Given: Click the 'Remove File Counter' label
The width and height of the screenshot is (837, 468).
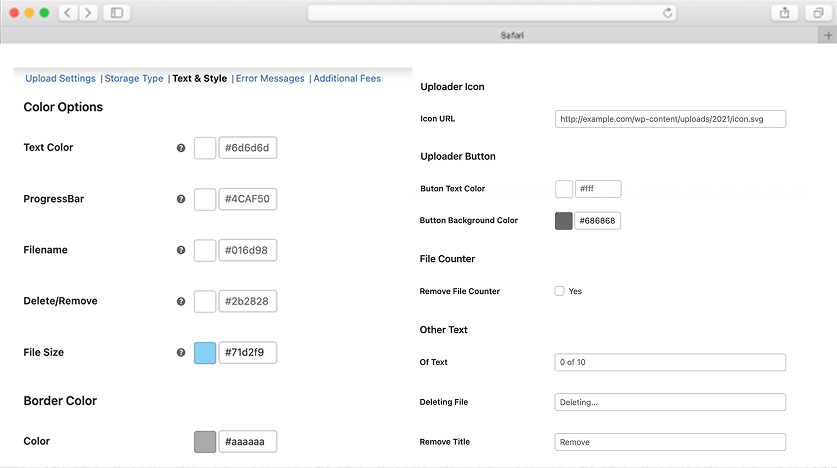Looking at the screenshot, I should (460, 291).
